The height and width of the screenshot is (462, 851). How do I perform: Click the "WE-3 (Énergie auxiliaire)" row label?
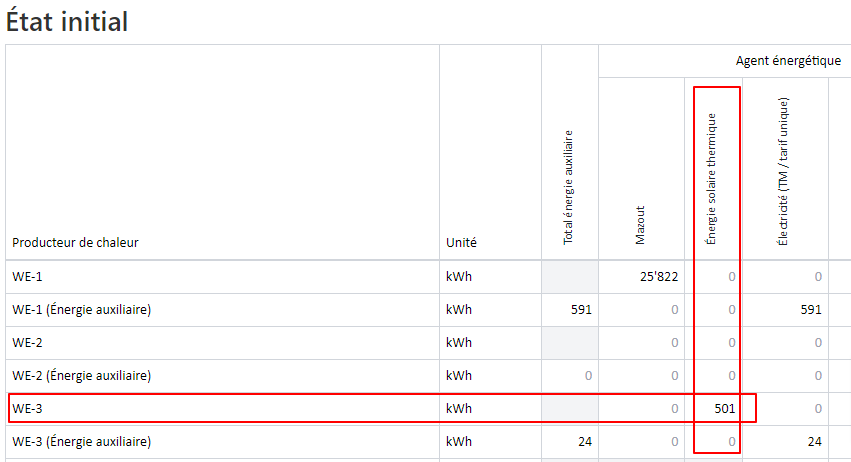[81, 442]
